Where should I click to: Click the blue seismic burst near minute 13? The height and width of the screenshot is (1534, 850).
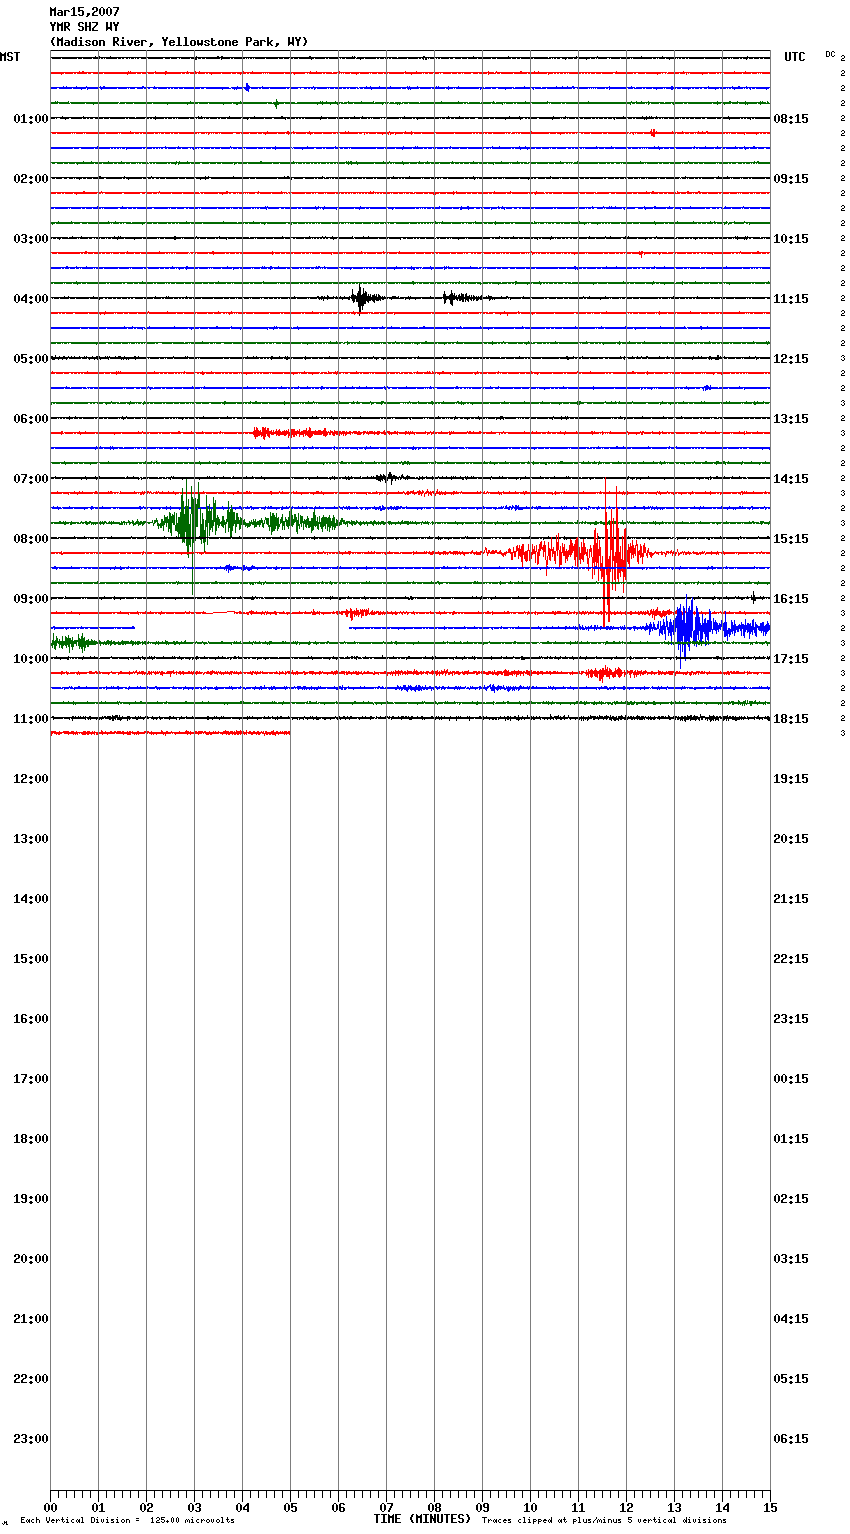pyautogui.click(x=688, y=628)
